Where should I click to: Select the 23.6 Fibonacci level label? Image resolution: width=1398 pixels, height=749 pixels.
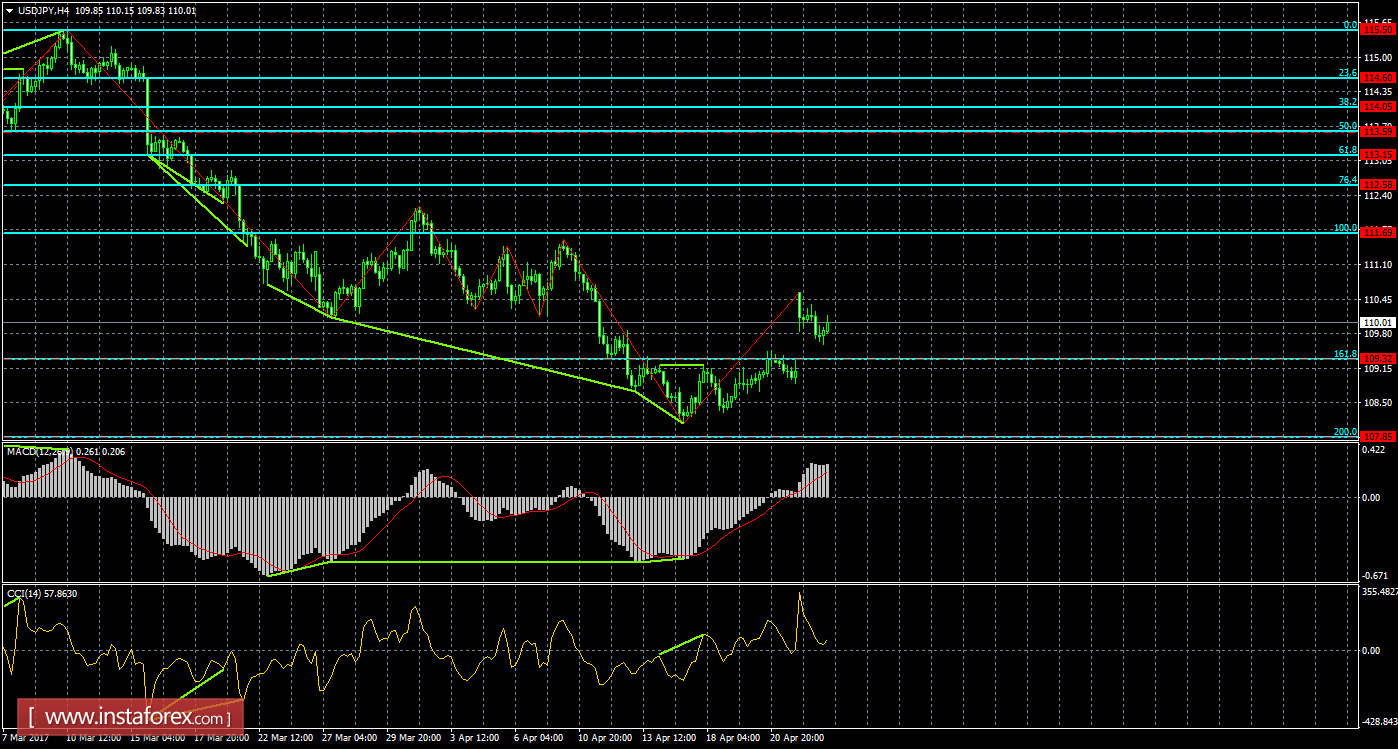[1347, 73]
